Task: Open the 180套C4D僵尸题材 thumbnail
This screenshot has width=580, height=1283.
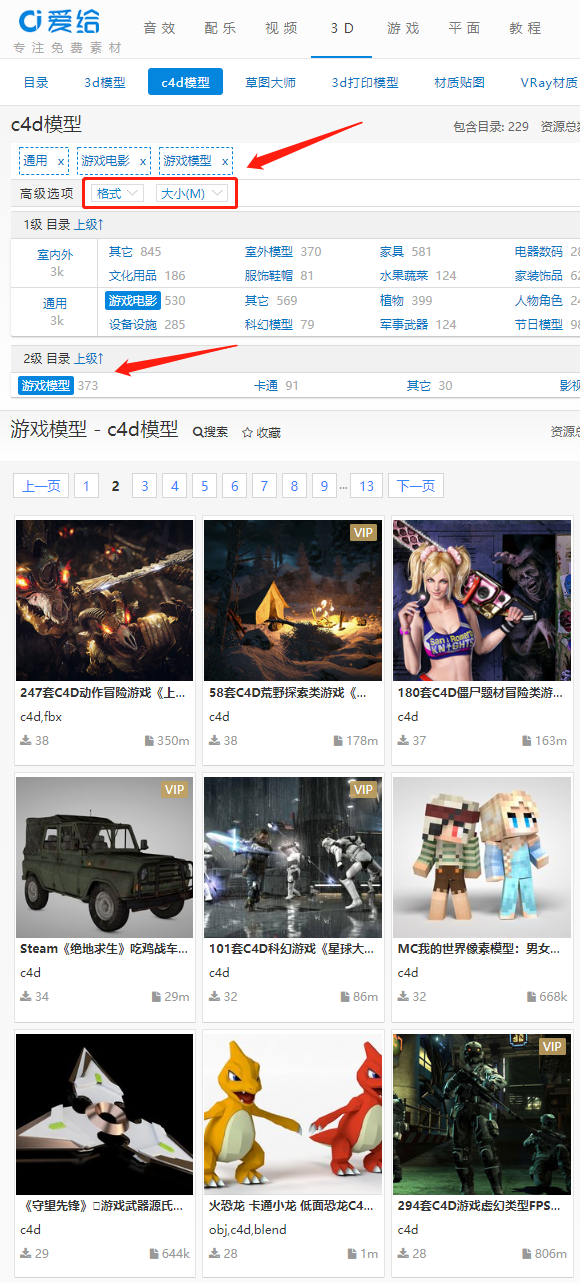Action: [482, 600]
